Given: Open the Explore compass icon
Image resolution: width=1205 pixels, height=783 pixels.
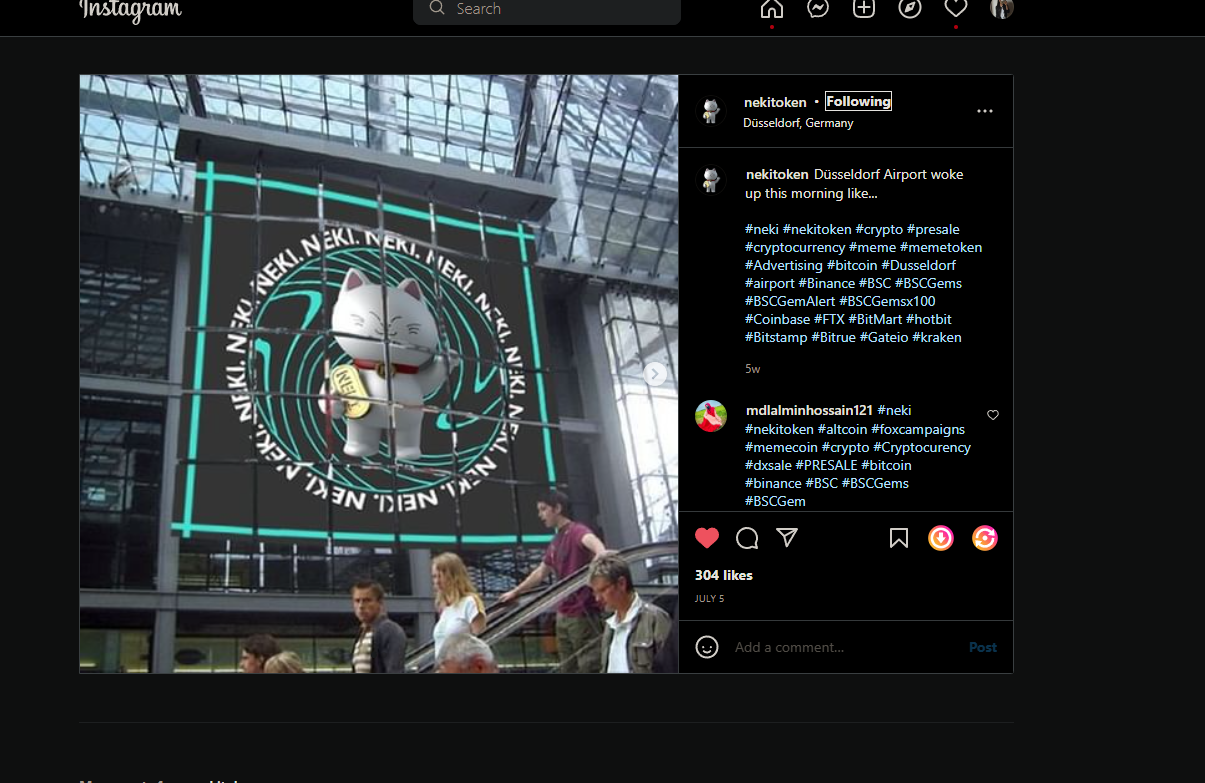Looking at the screenshot, I should (909, 8).
